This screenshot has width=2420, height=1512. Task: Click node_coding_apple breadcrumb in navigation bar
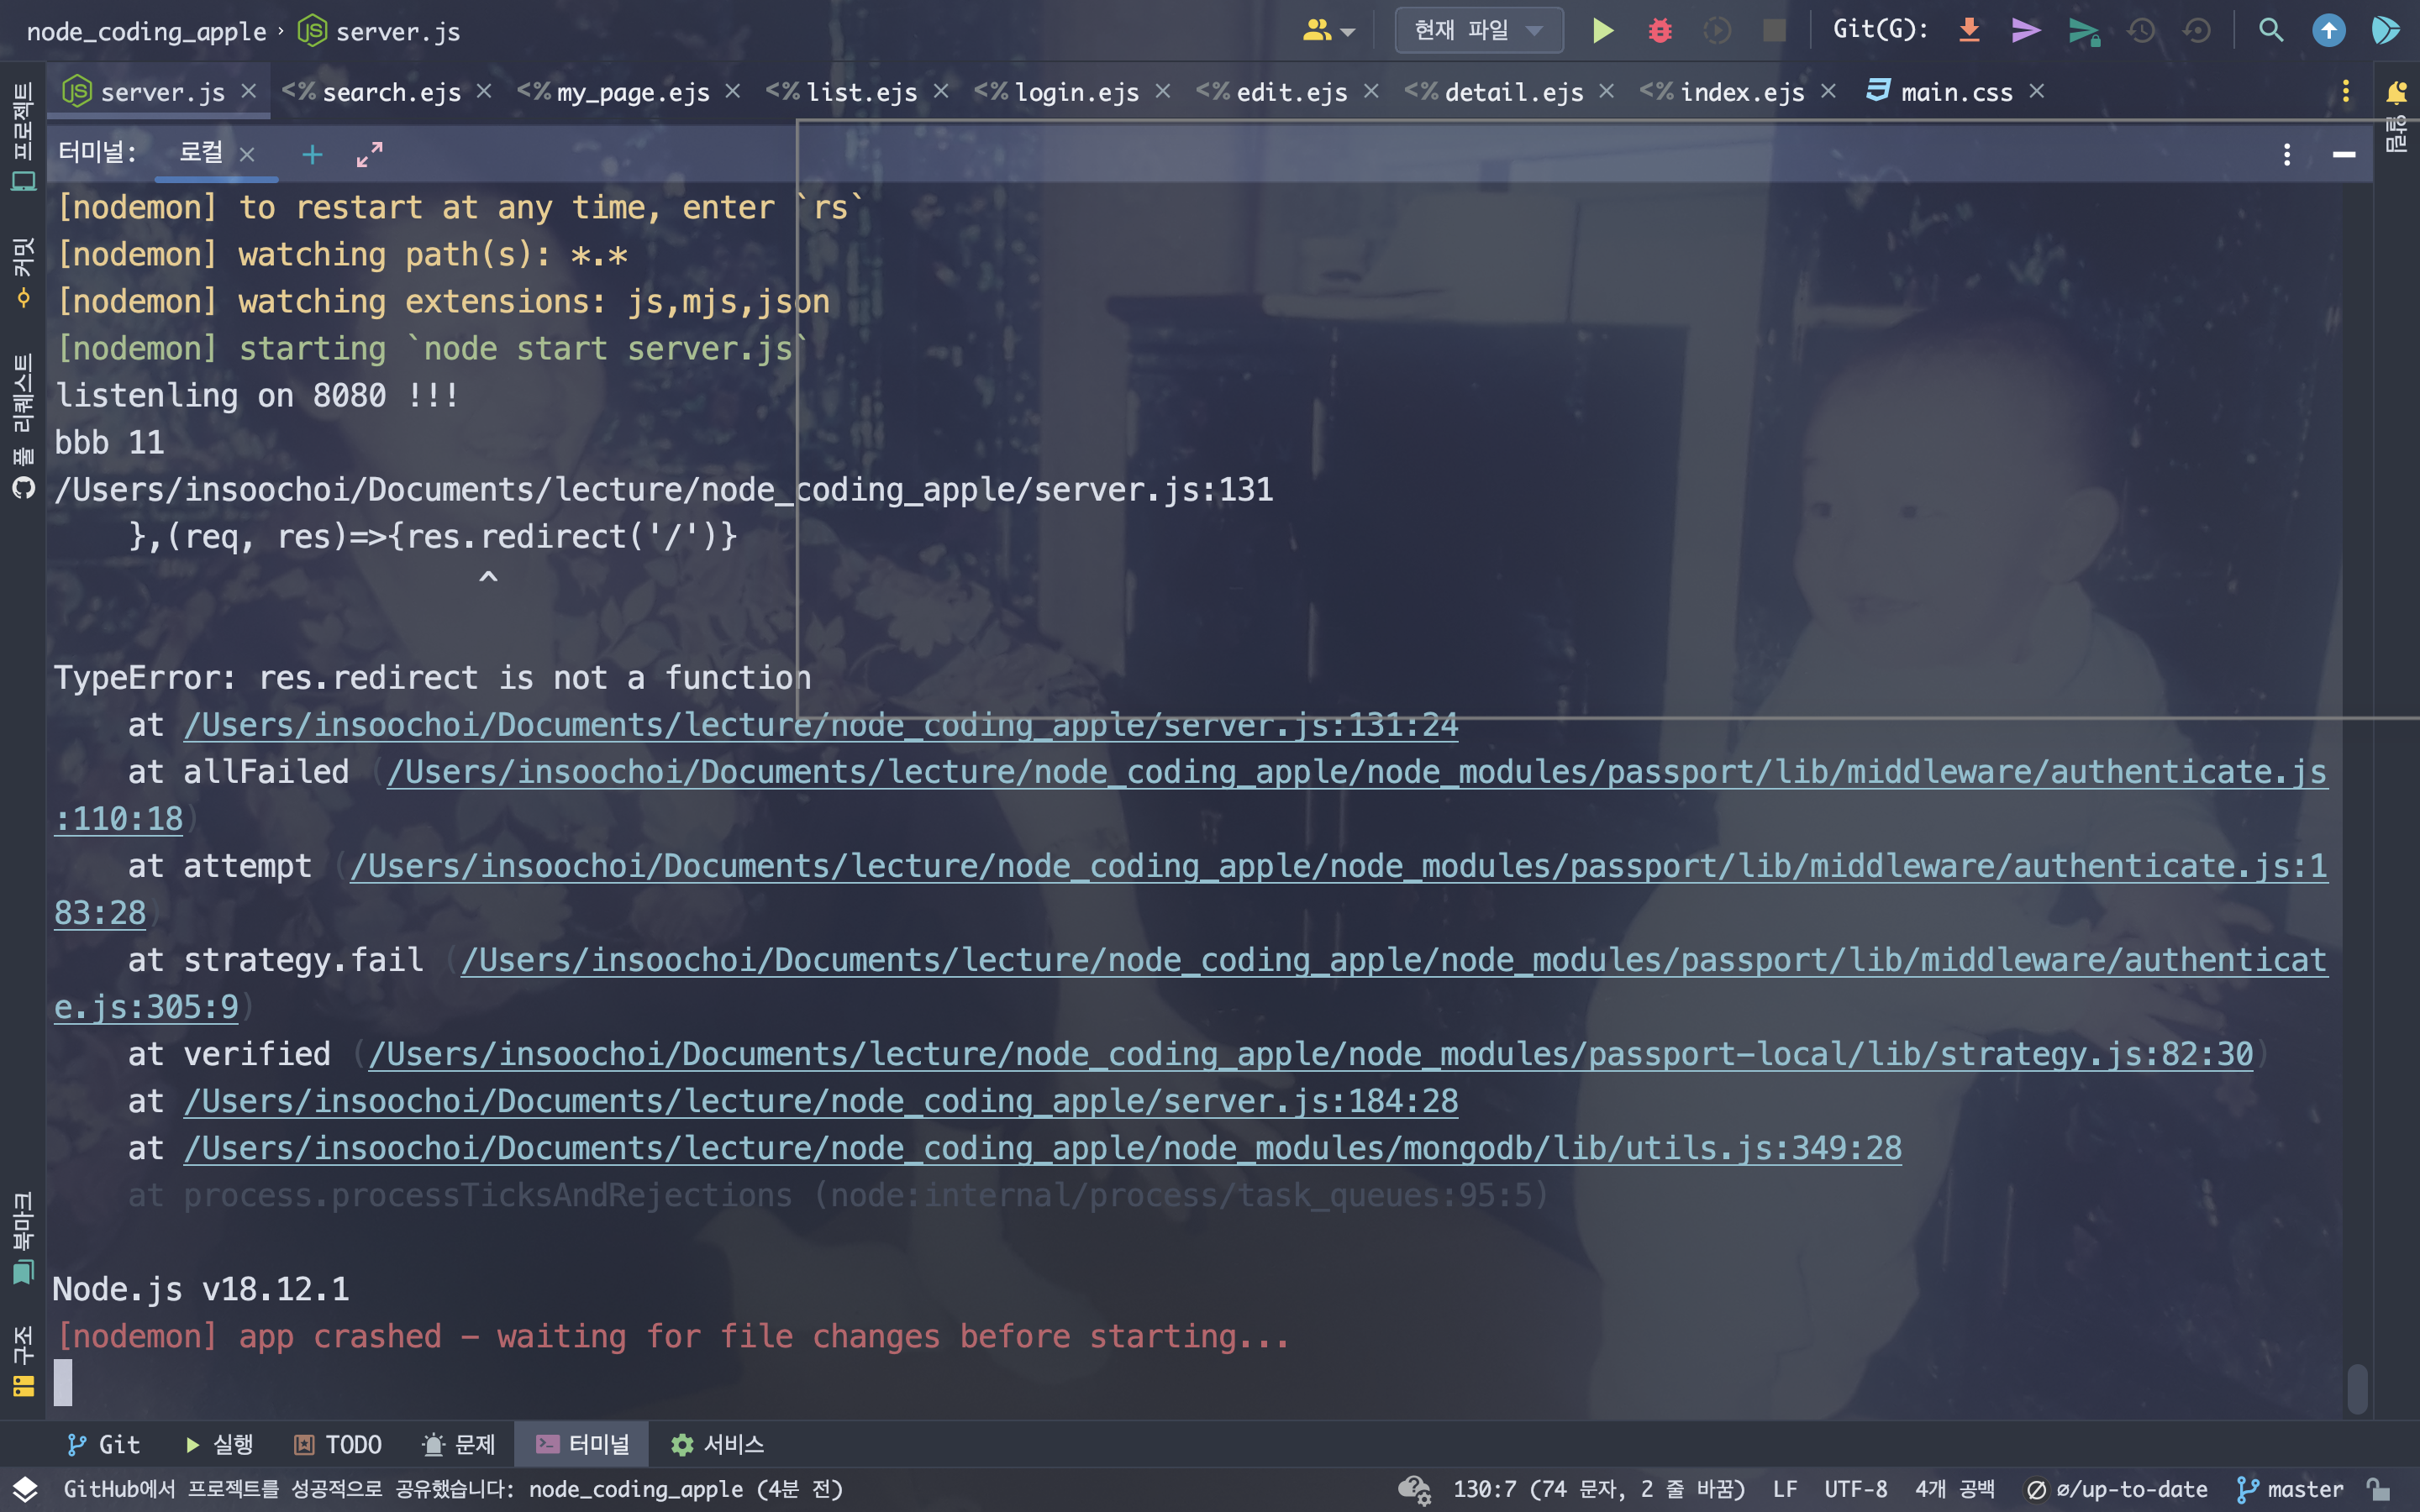pos(146,31)
